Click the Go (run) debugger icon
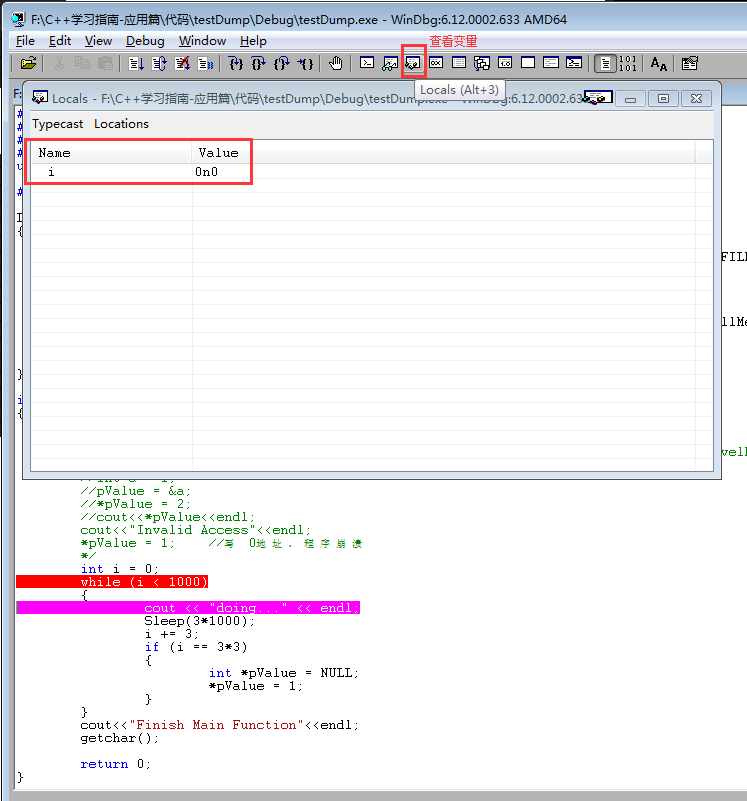 136,63
